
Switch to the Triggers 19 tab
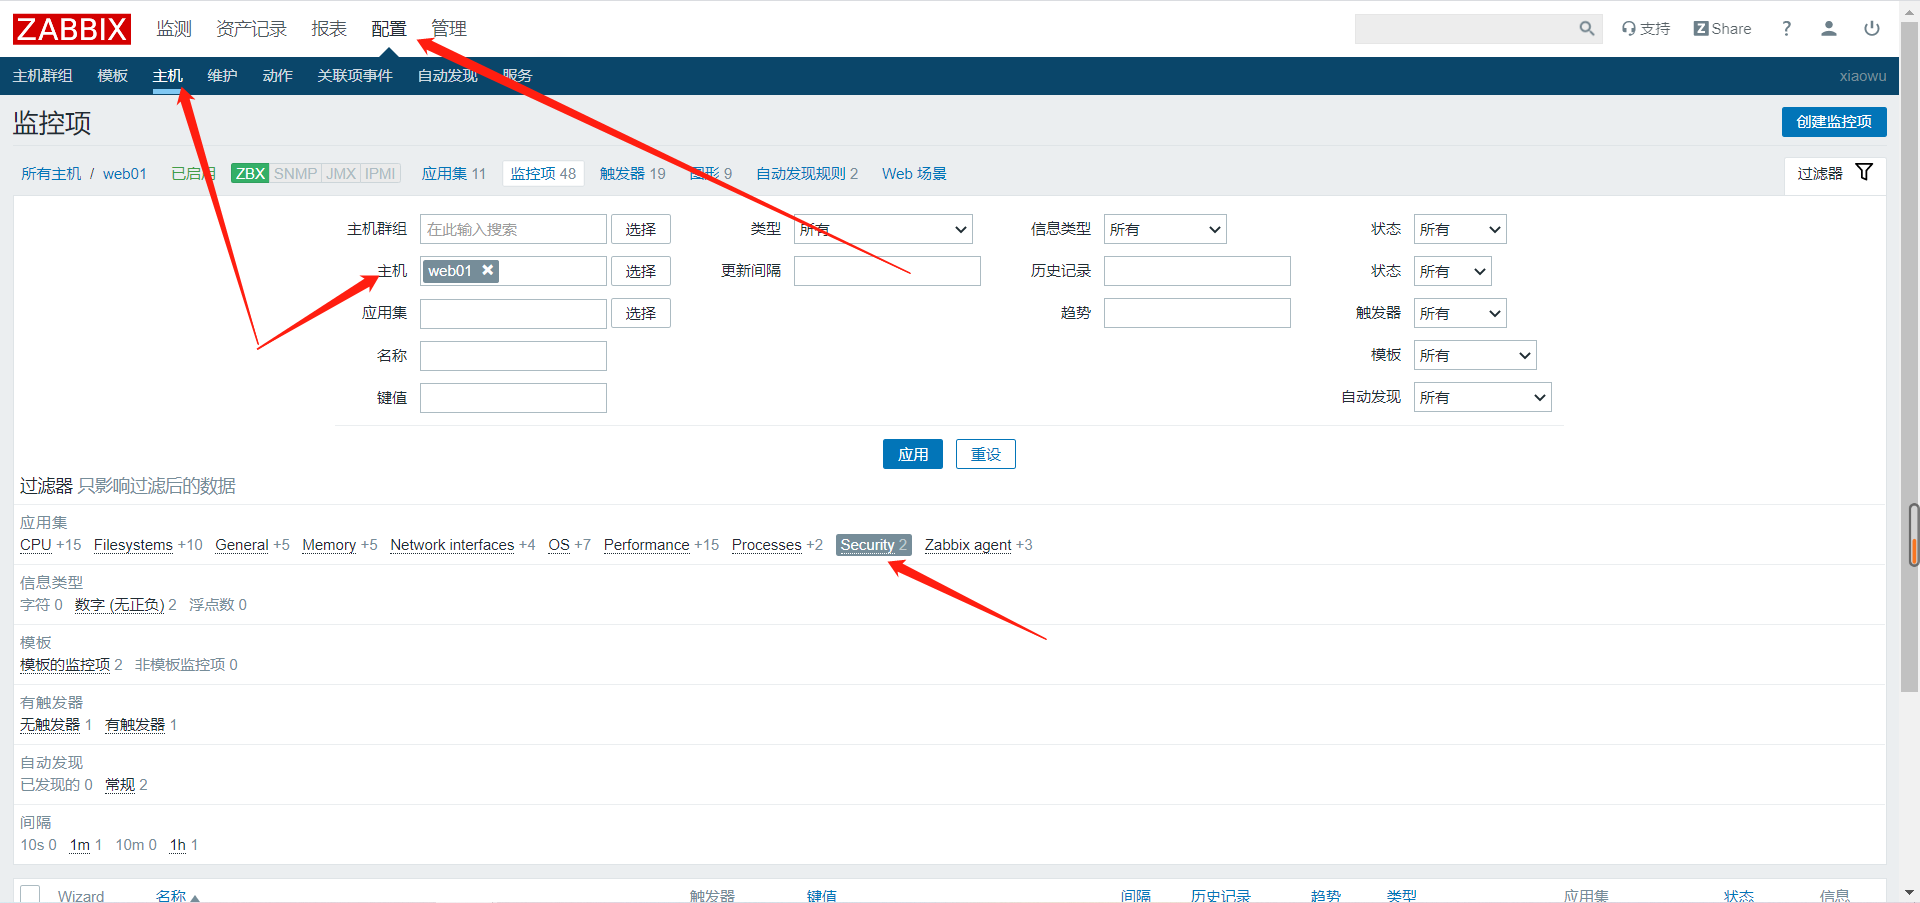tap(632, 173)
